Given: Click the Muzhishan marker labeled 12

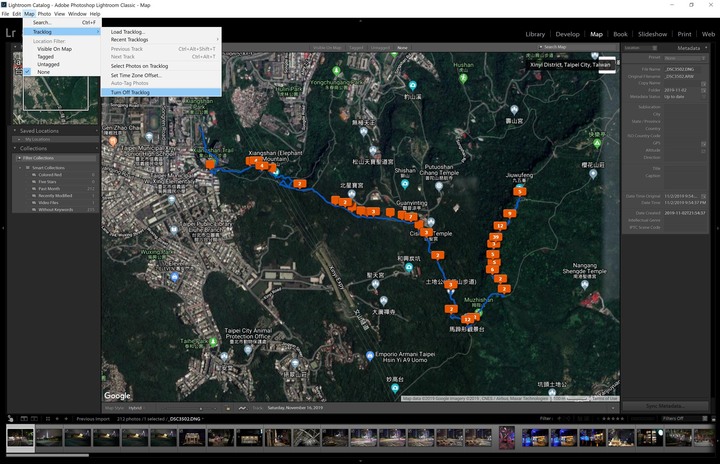Looking at the screenshot, I should pos(467,319).
